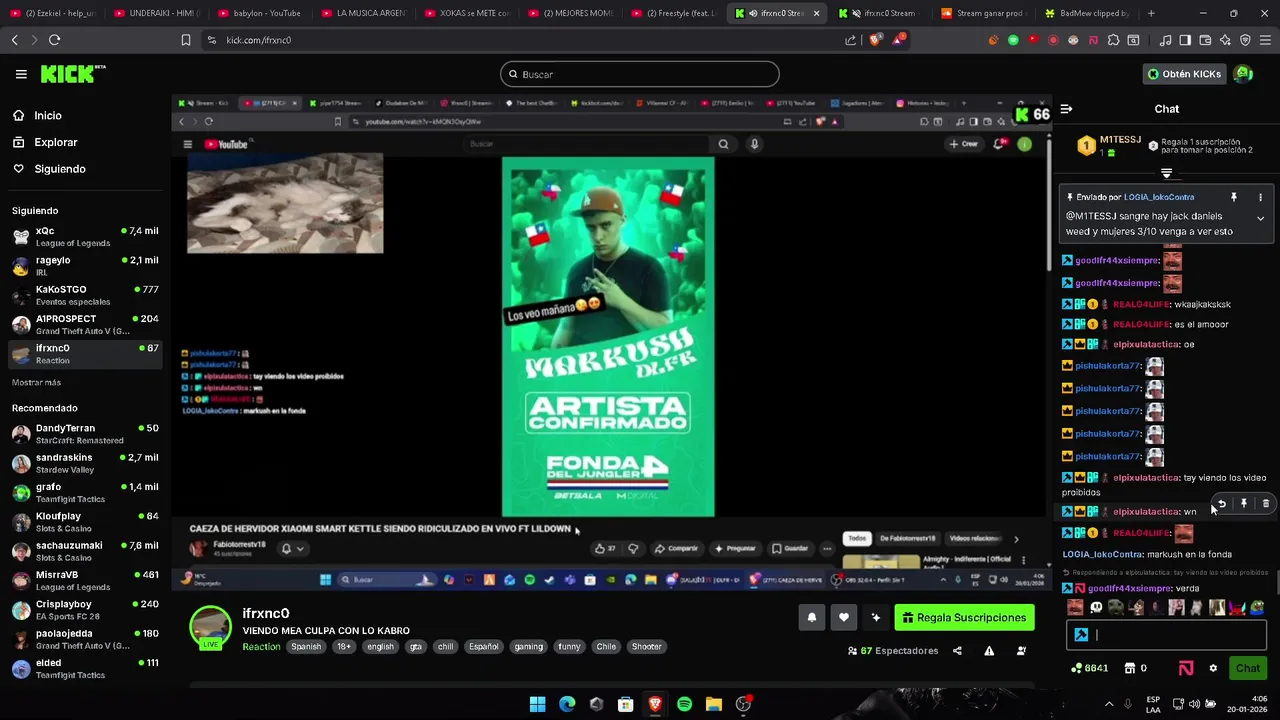Screen dimensions: 1280x720
Task: Click Regala Suscripciones button
Action: pos(964,618)
